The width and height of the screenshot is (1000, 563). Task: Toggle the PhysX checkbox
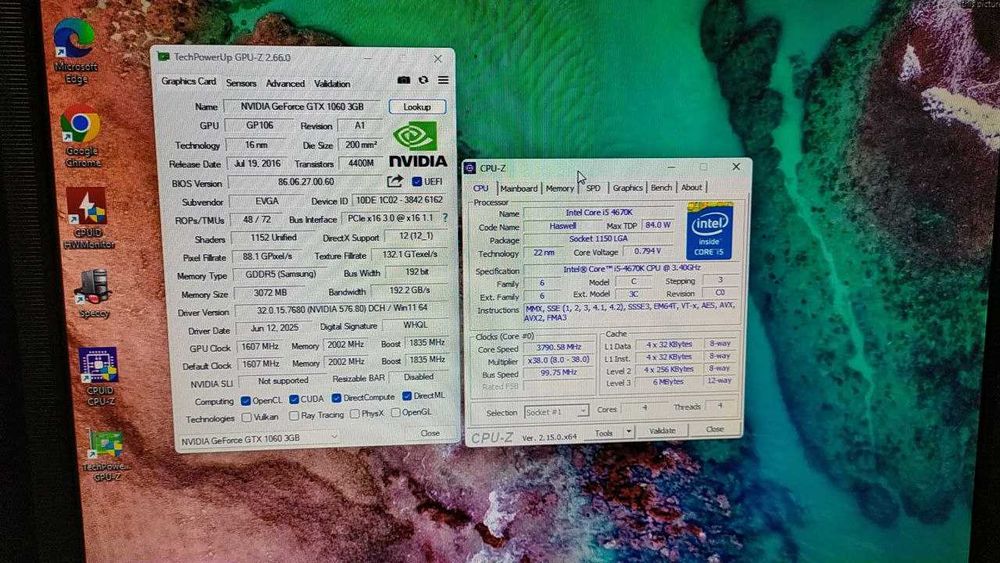[355, 414]
